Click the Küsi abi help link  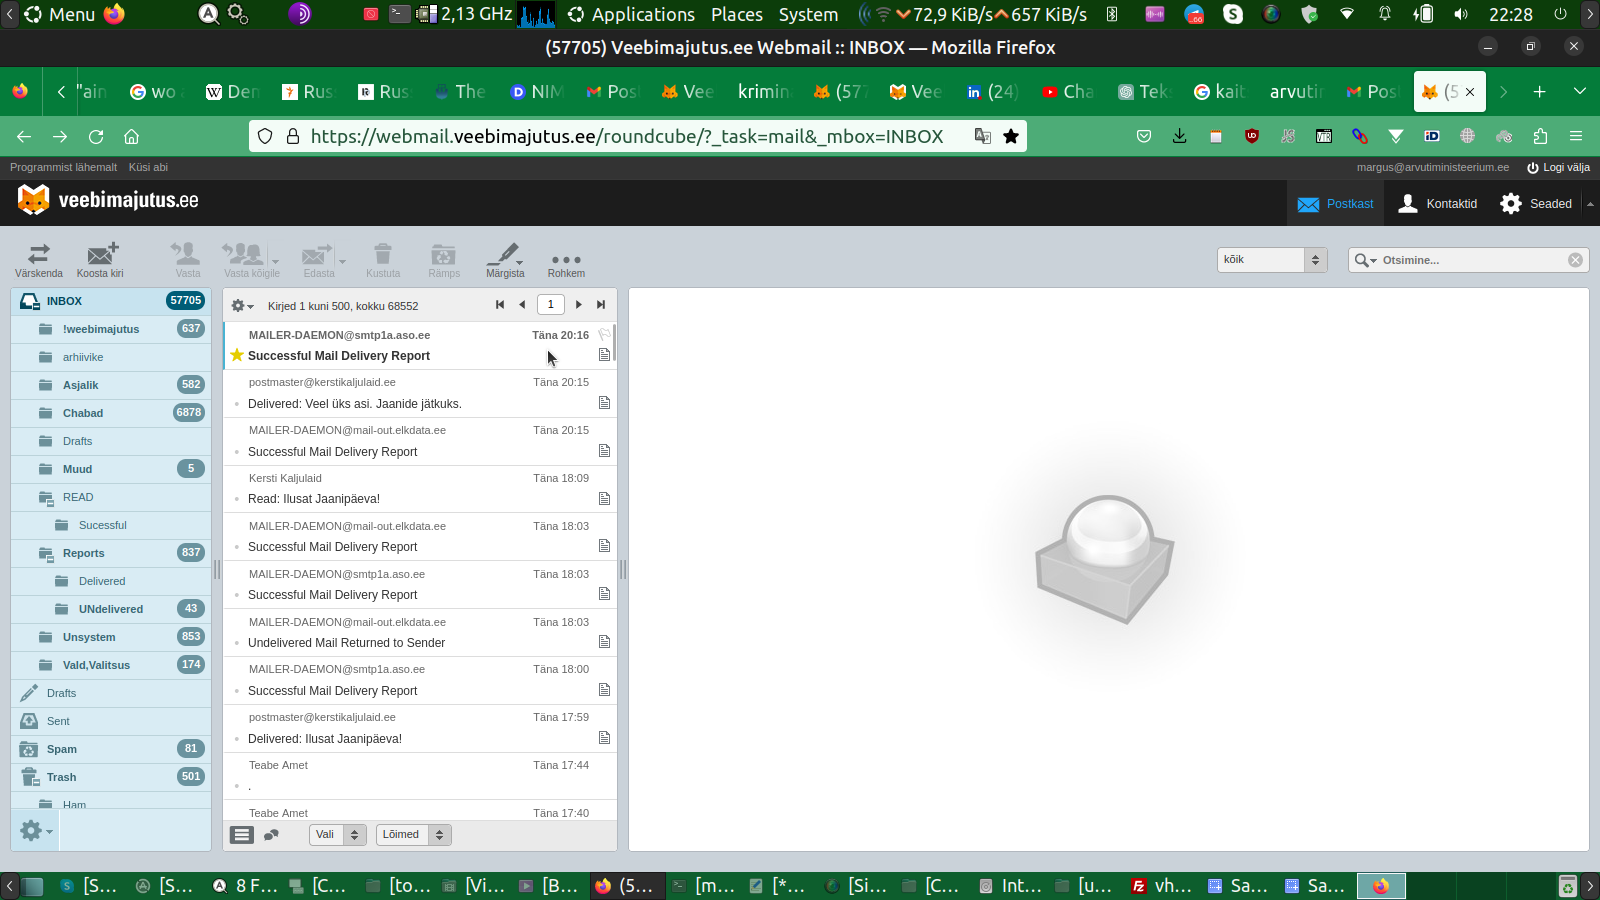(148, 167)
